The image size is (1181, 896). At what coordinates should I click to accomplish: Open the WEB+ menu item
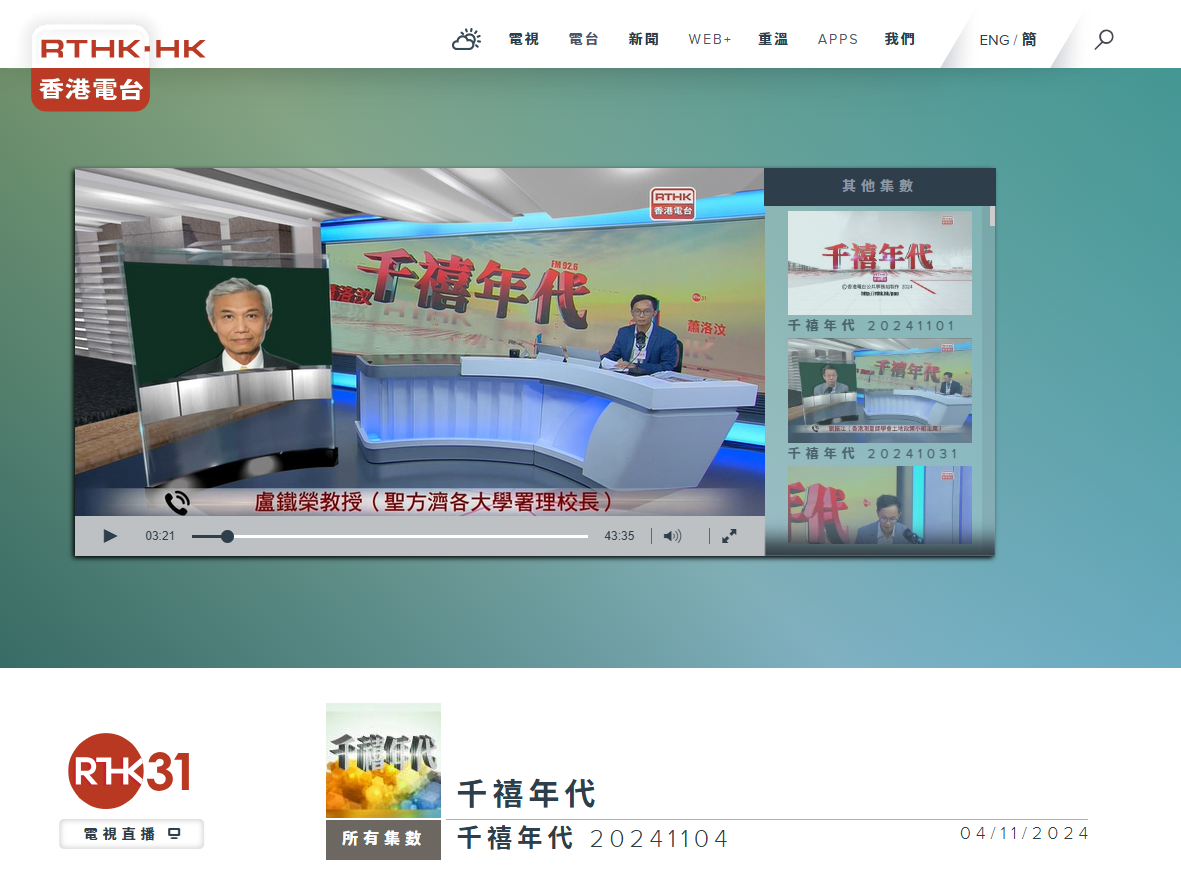pyautogui.click(x=710, y=39)
